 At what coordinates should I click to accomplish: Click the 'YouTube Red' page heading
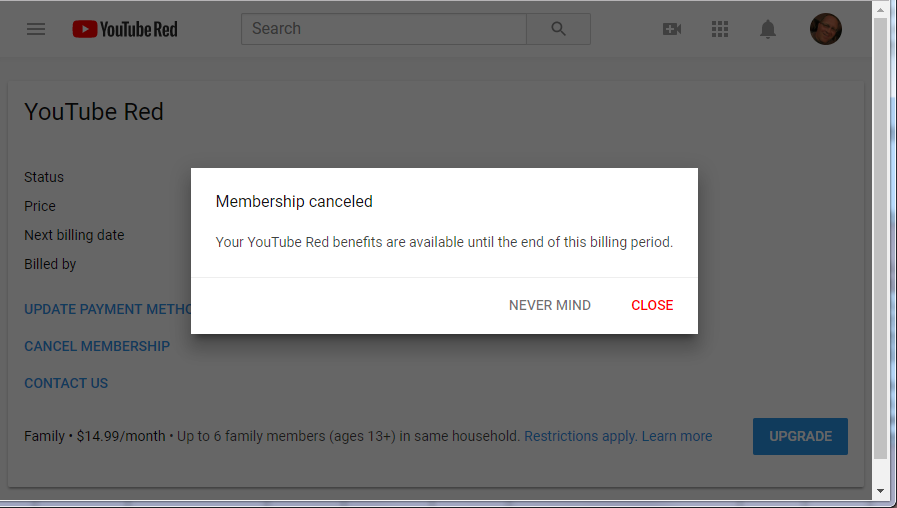pos(94,112)
